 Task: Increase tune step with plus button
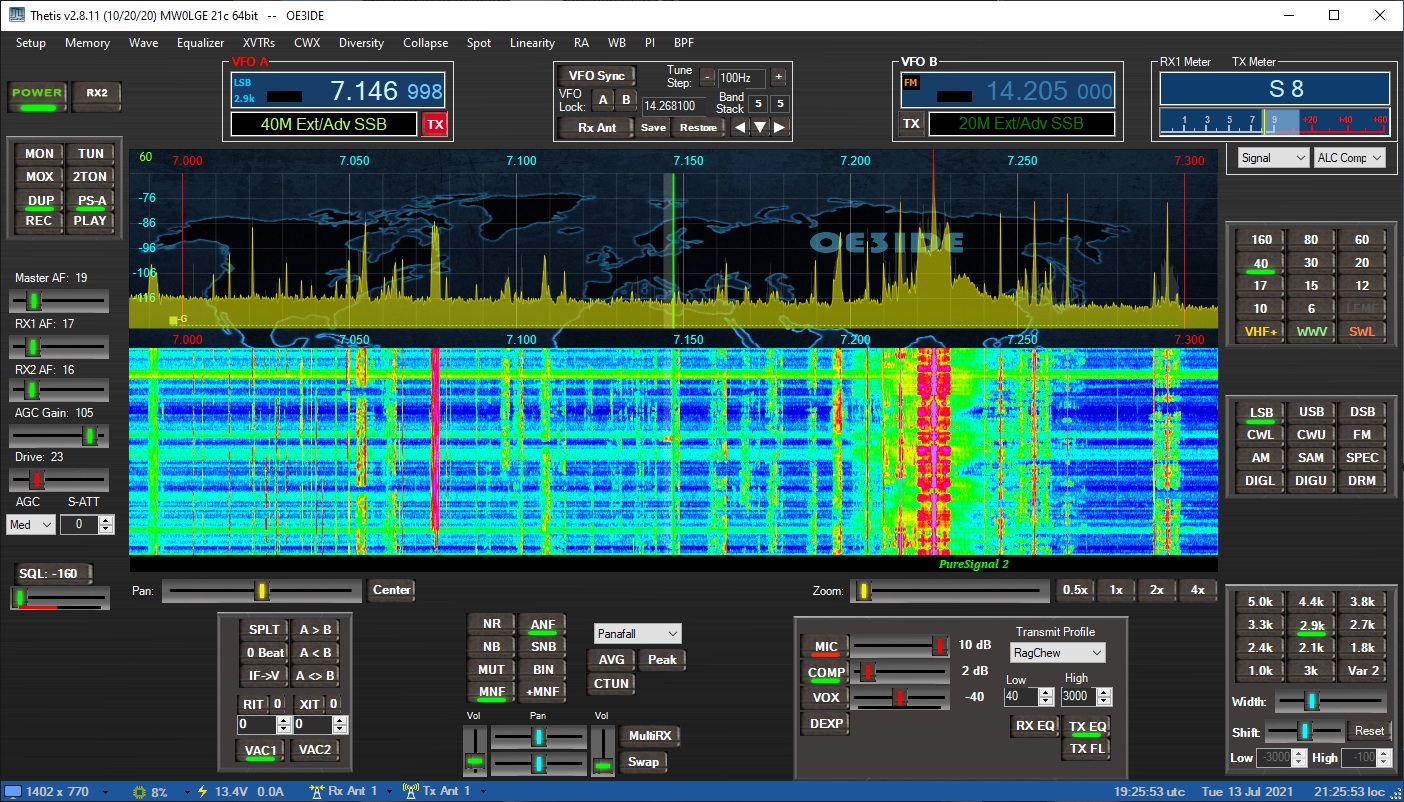778,77
